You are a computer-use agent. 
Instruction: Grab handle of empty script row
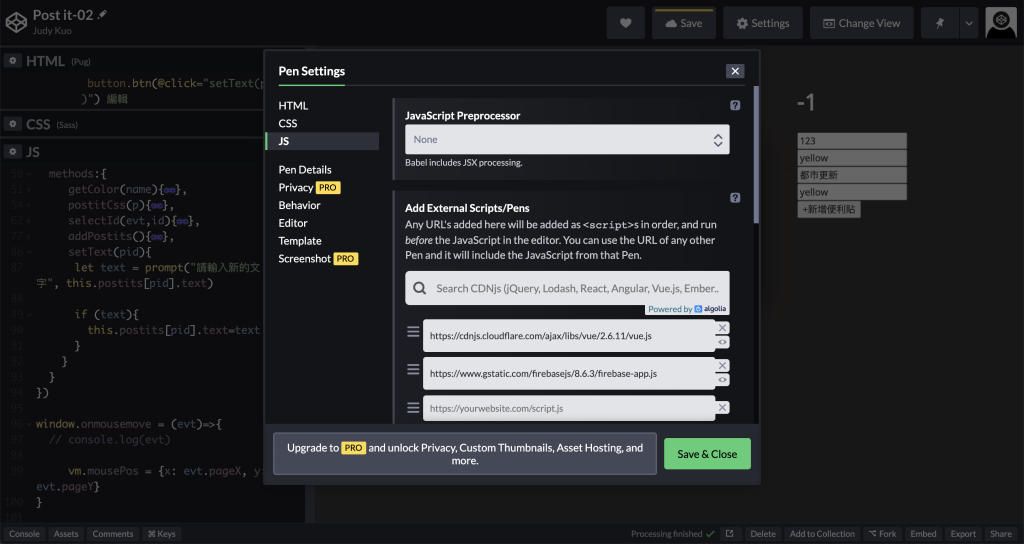[413, 408]
